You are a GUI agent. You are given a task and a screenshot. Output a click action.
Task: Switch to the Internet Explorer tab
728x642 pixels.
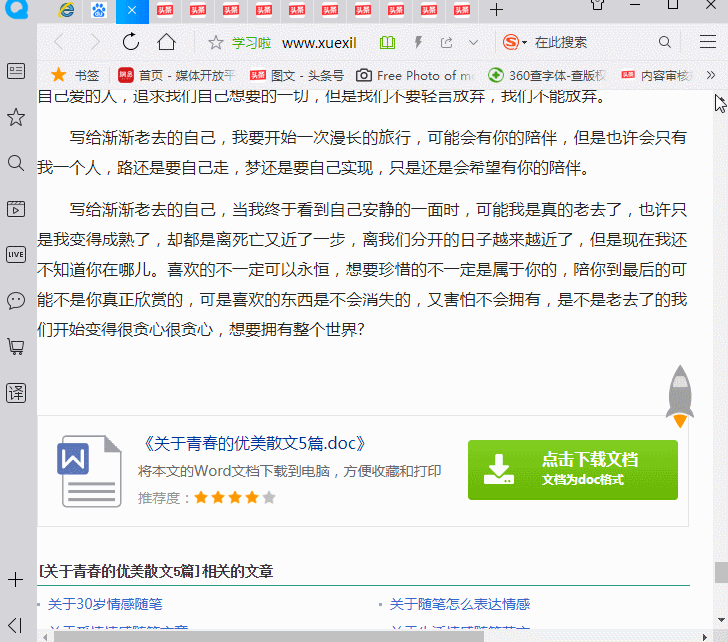point(66,10)
